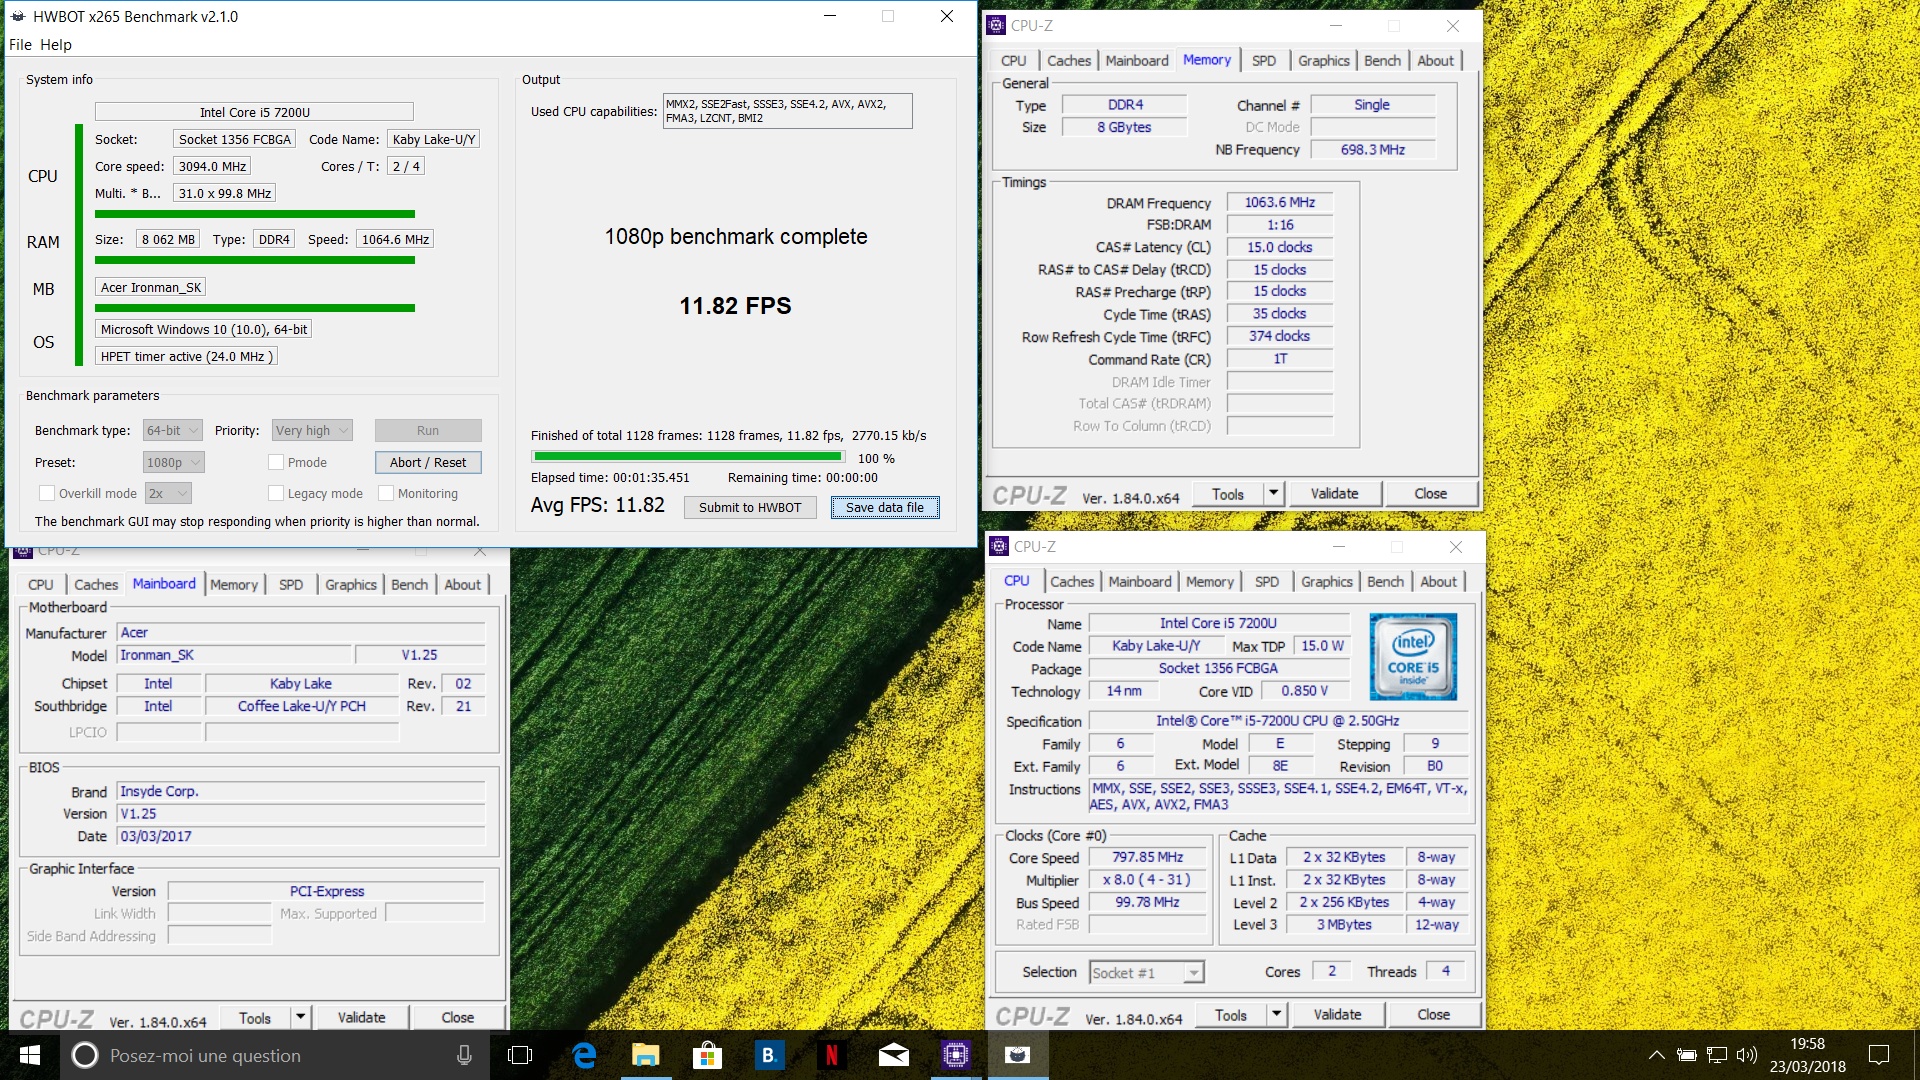Open File Explorer from the taskbar
This screenshot has width=1920, height=1080.
[x=646, y=1055]
